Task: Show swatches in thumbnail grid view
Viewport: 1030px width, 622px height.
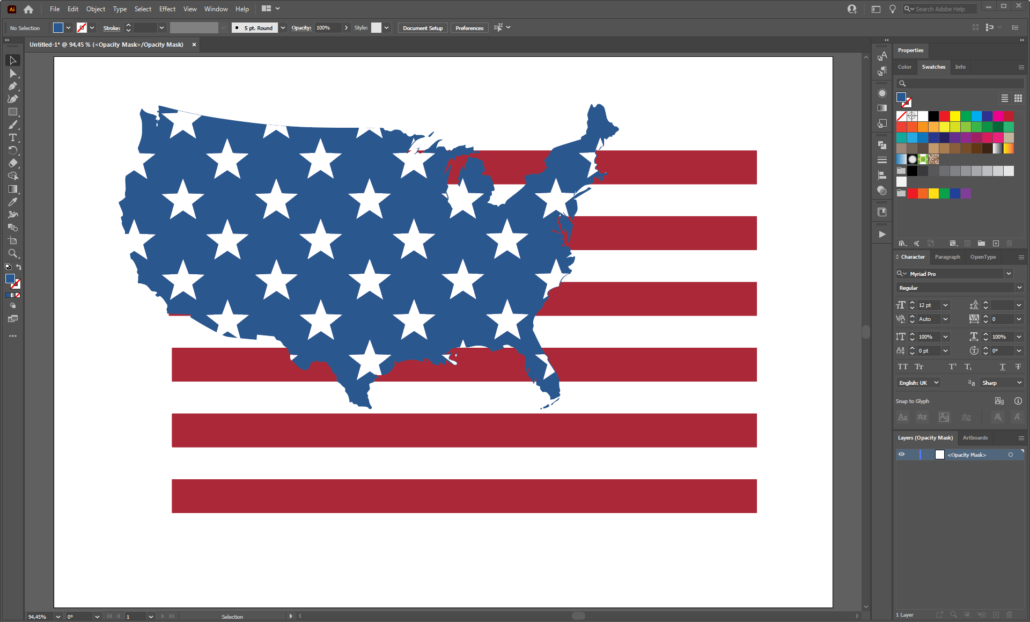Action: tap(1018, 98)
